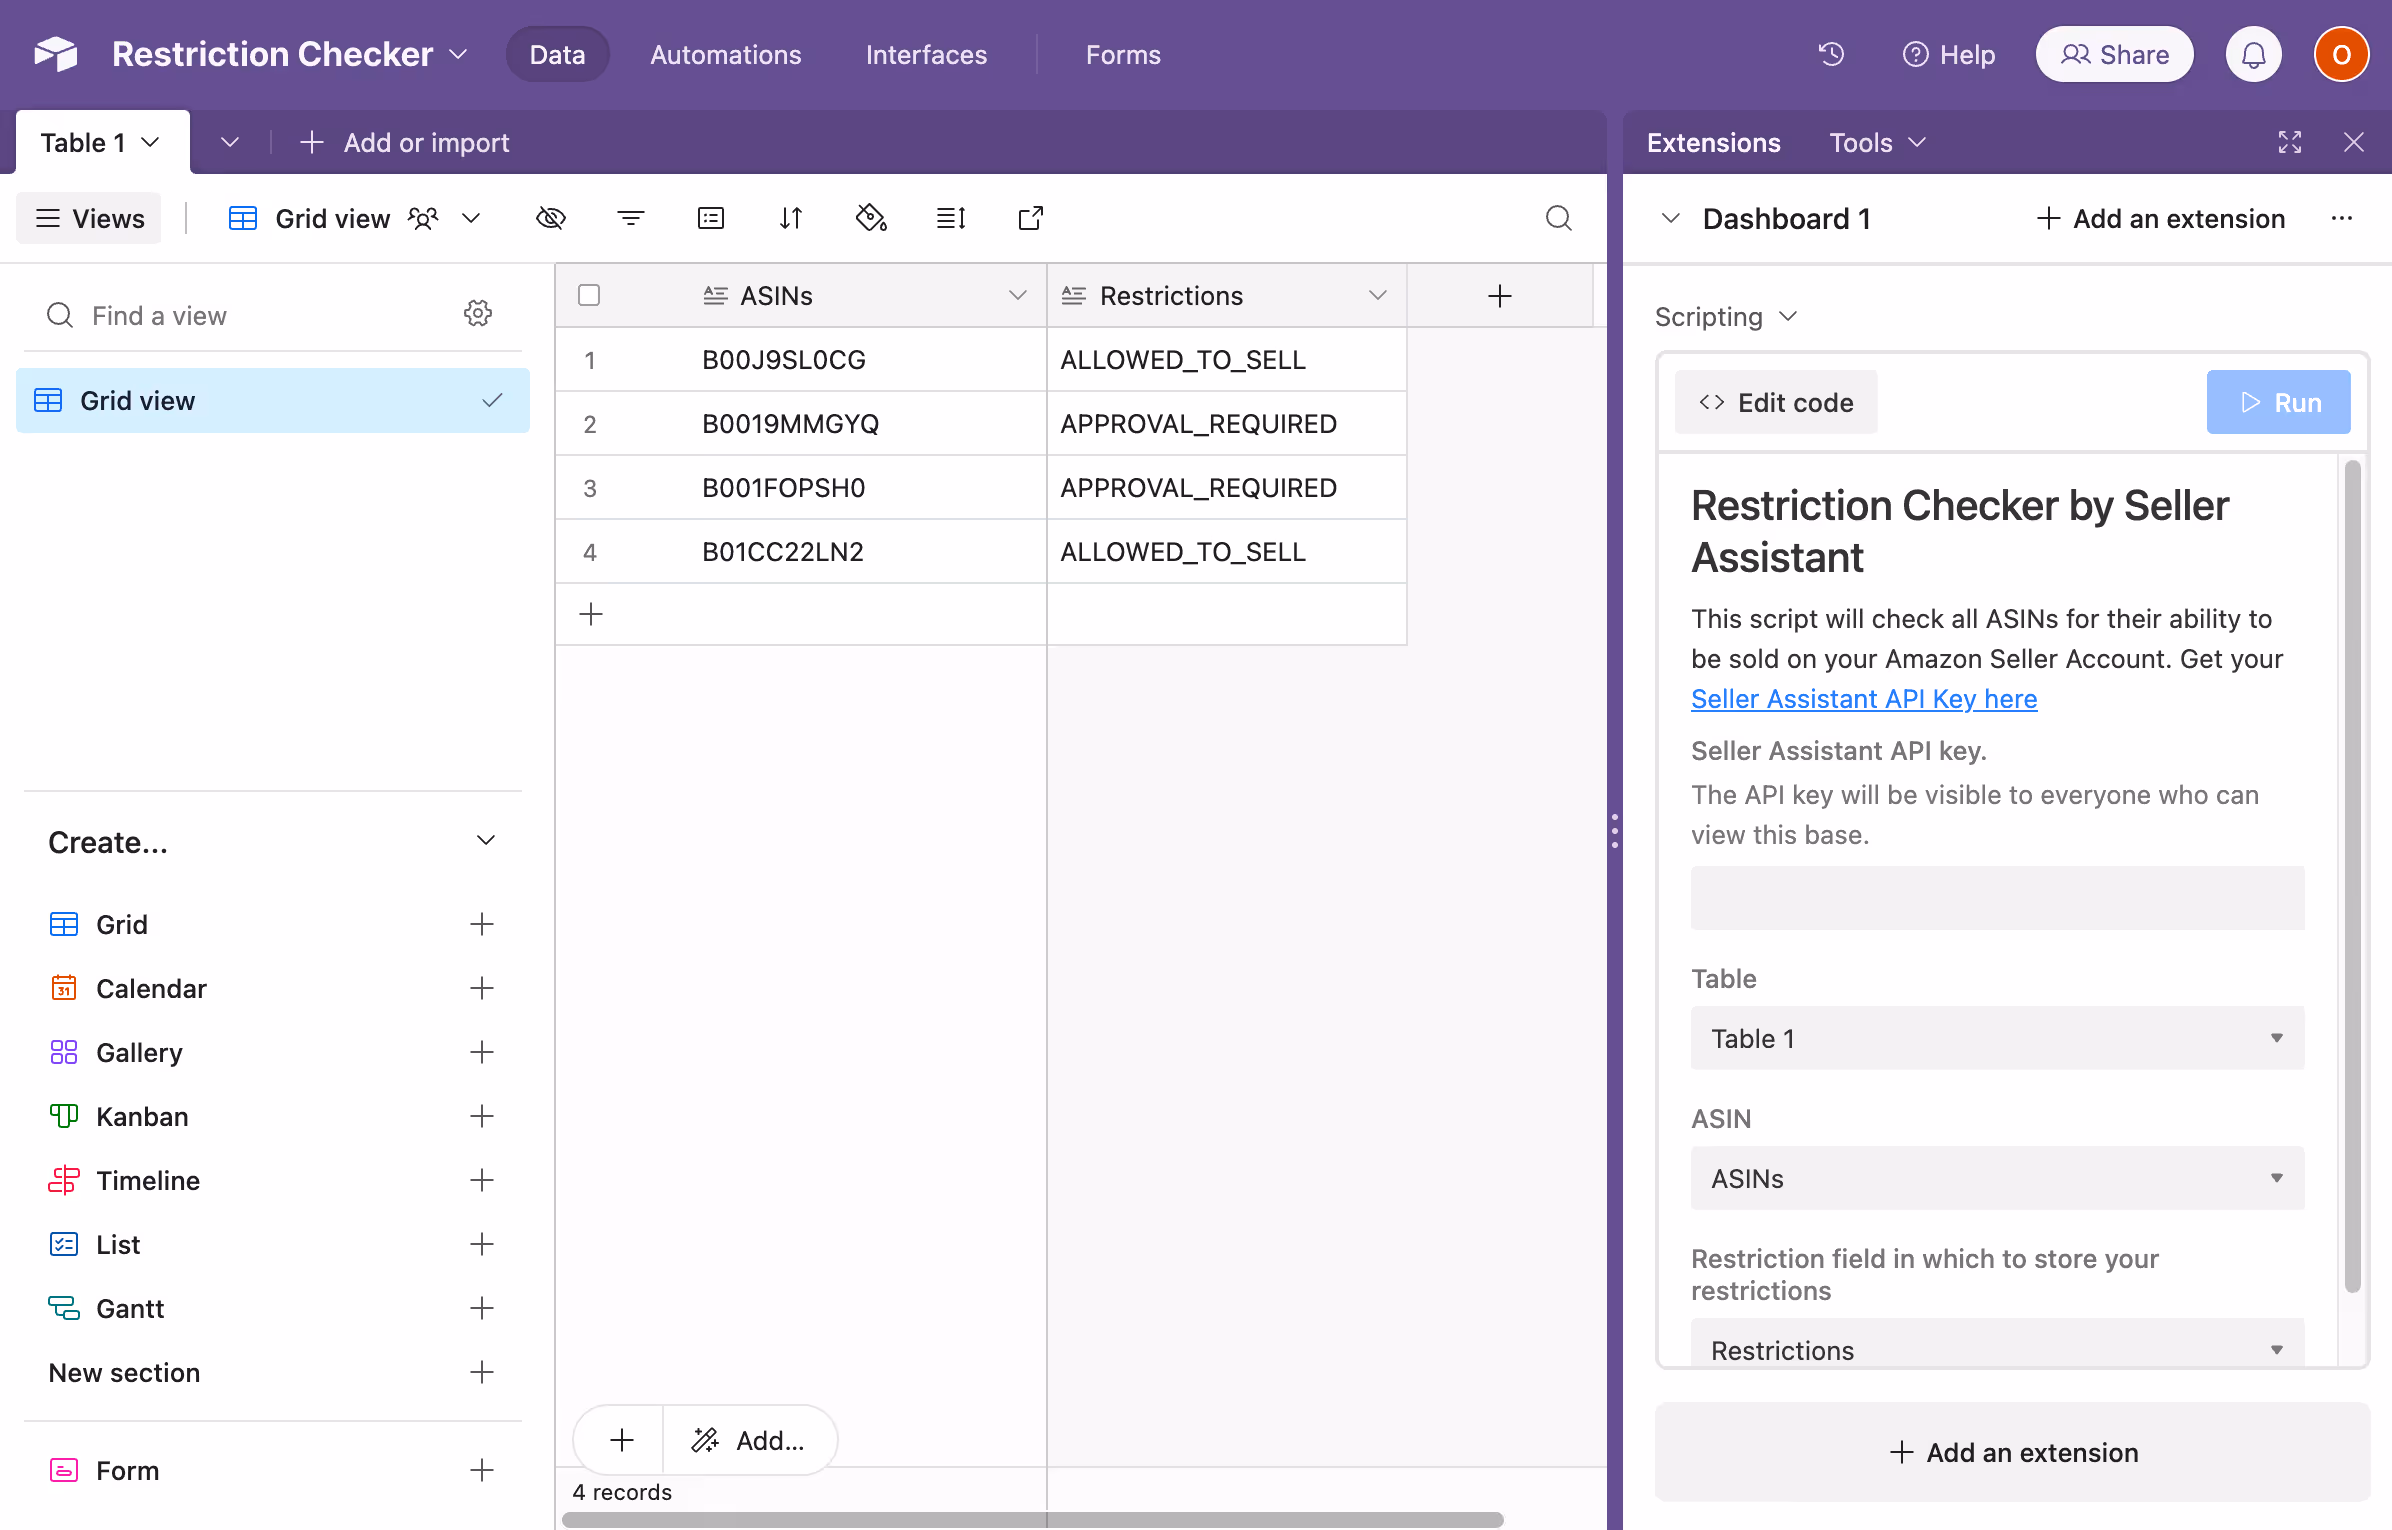Open the Sort records icon

791,218
